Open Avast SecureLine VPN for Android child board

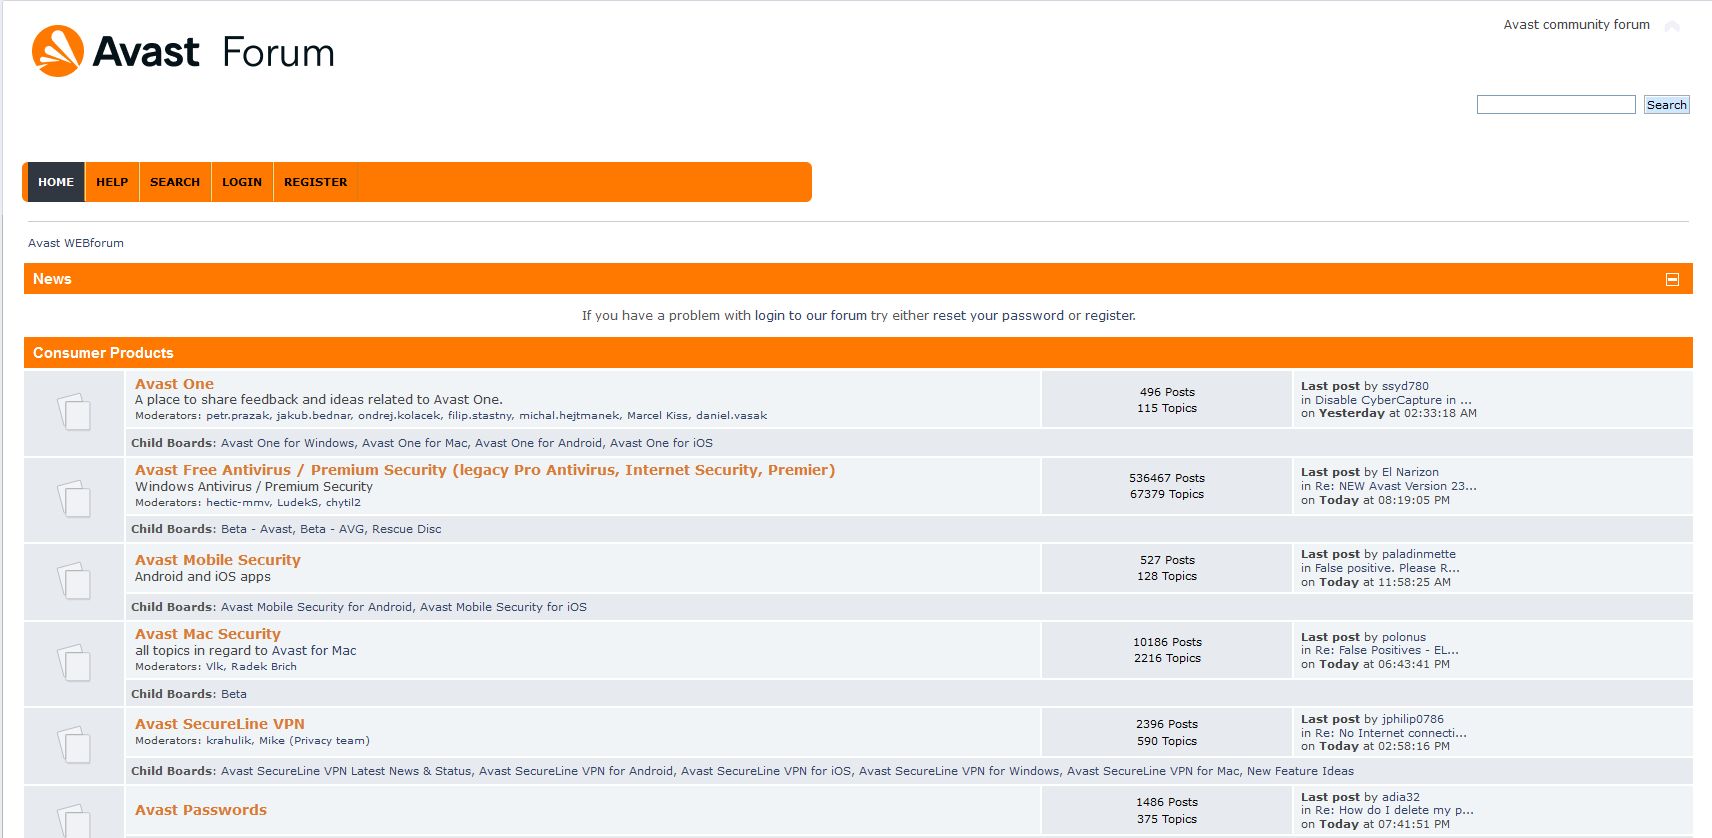pyautogui.click(x=576, y=771)
